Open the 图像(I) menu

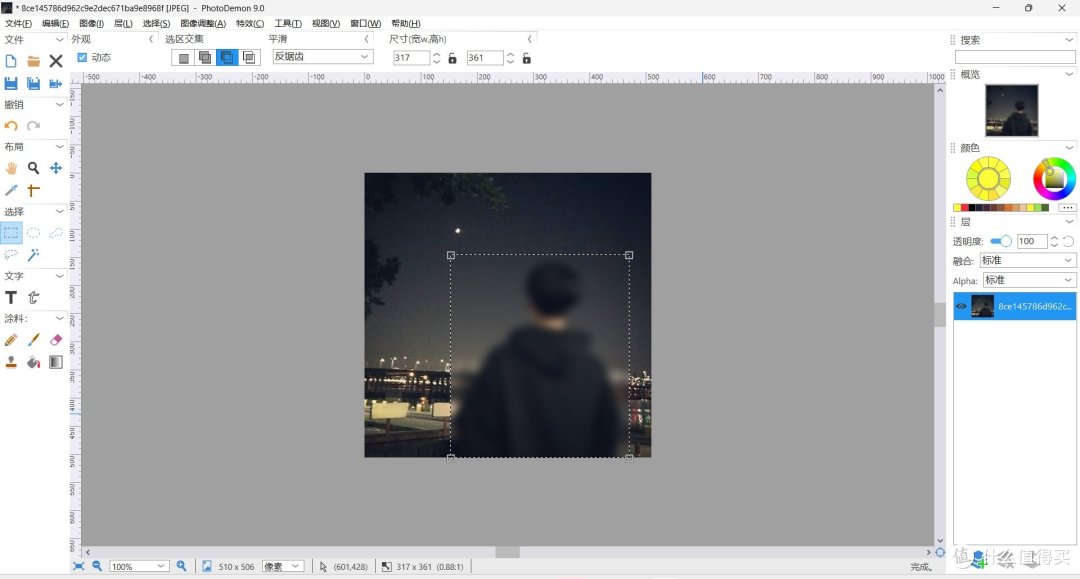pos(92,23)
